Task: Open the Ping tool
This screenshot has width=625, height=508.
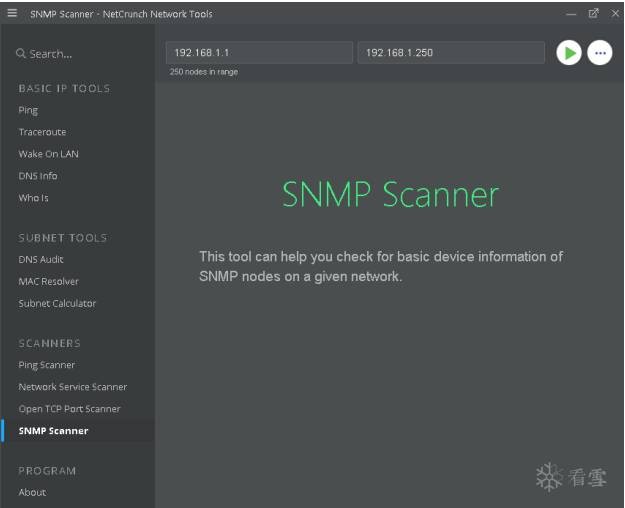Action: (x=28, y=110)
